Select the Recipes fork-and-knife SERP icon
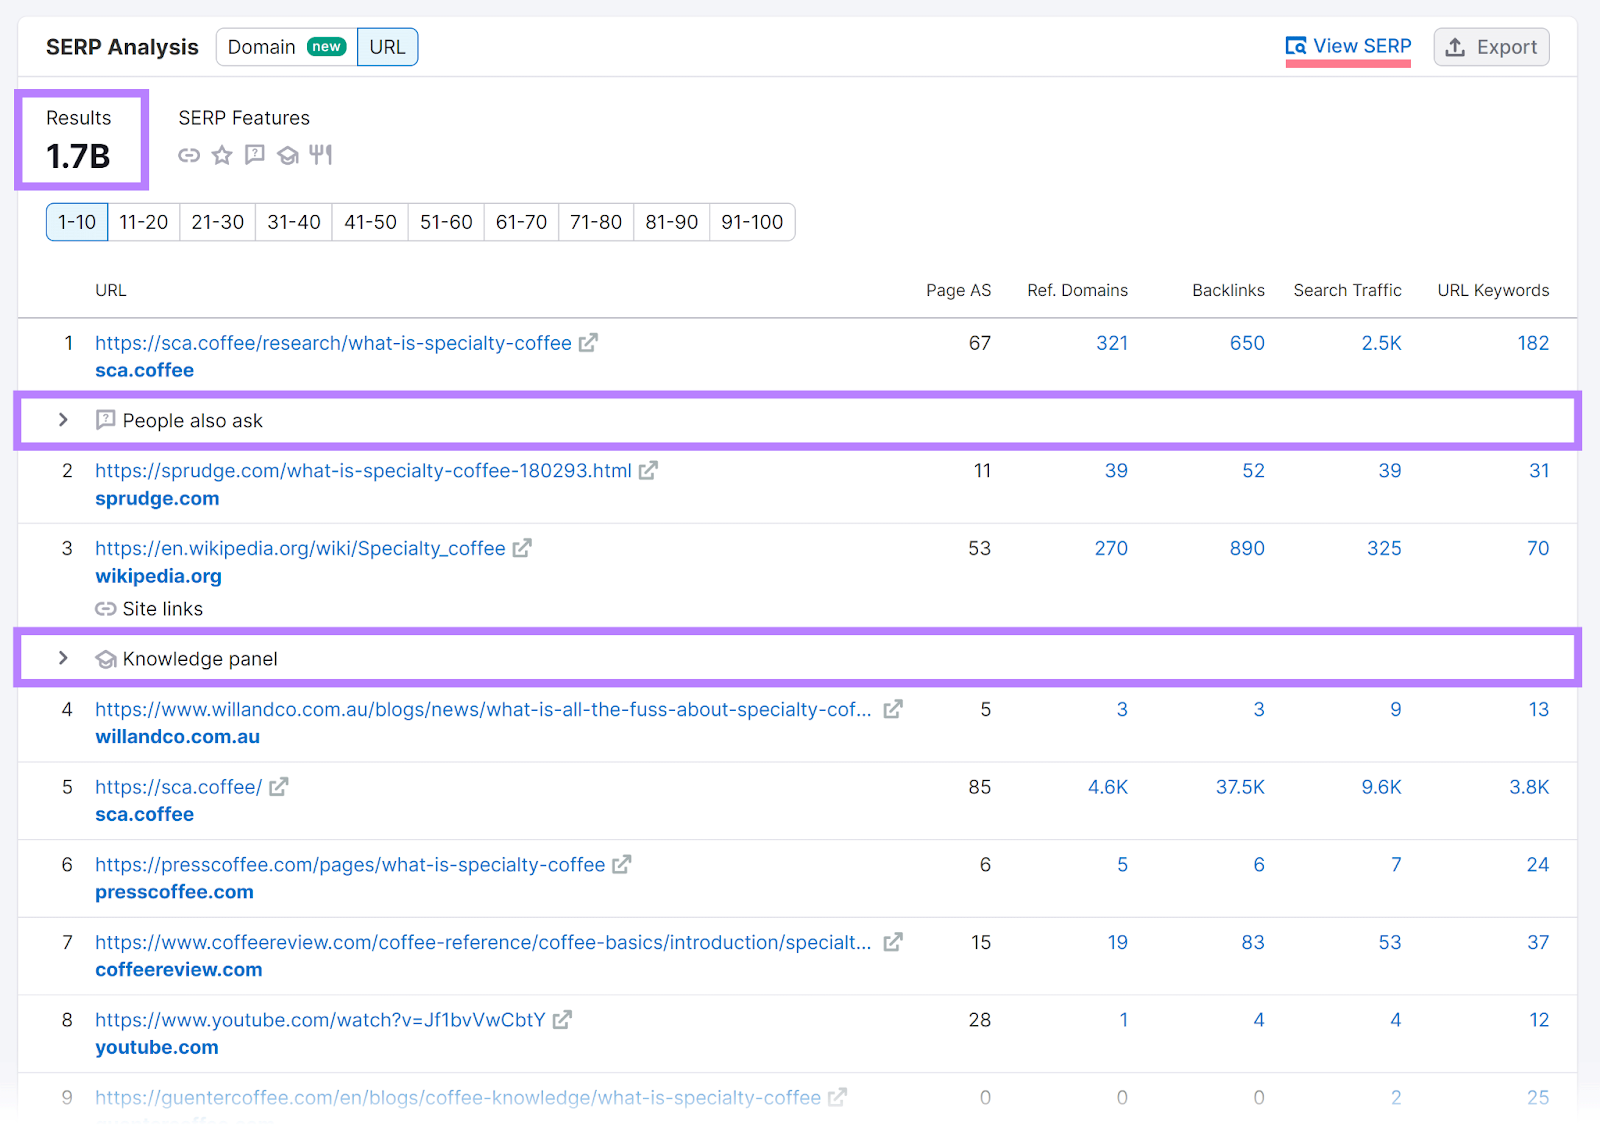The width and height of the screenshot is (1600, 1125). (321, 155)
